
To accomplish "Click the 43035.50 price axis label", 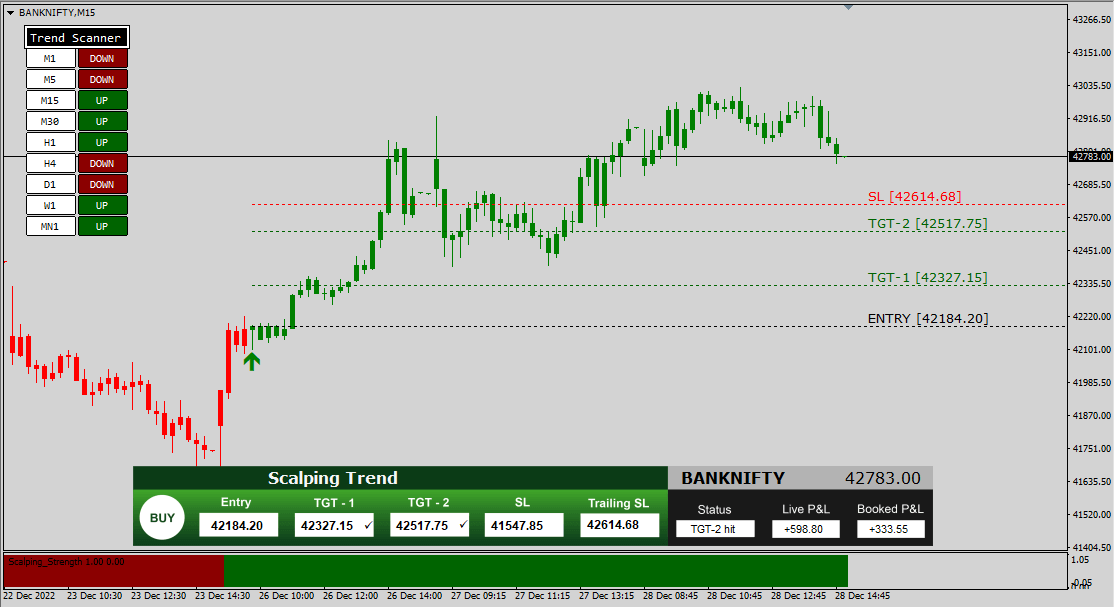I will coord(1092,86).
